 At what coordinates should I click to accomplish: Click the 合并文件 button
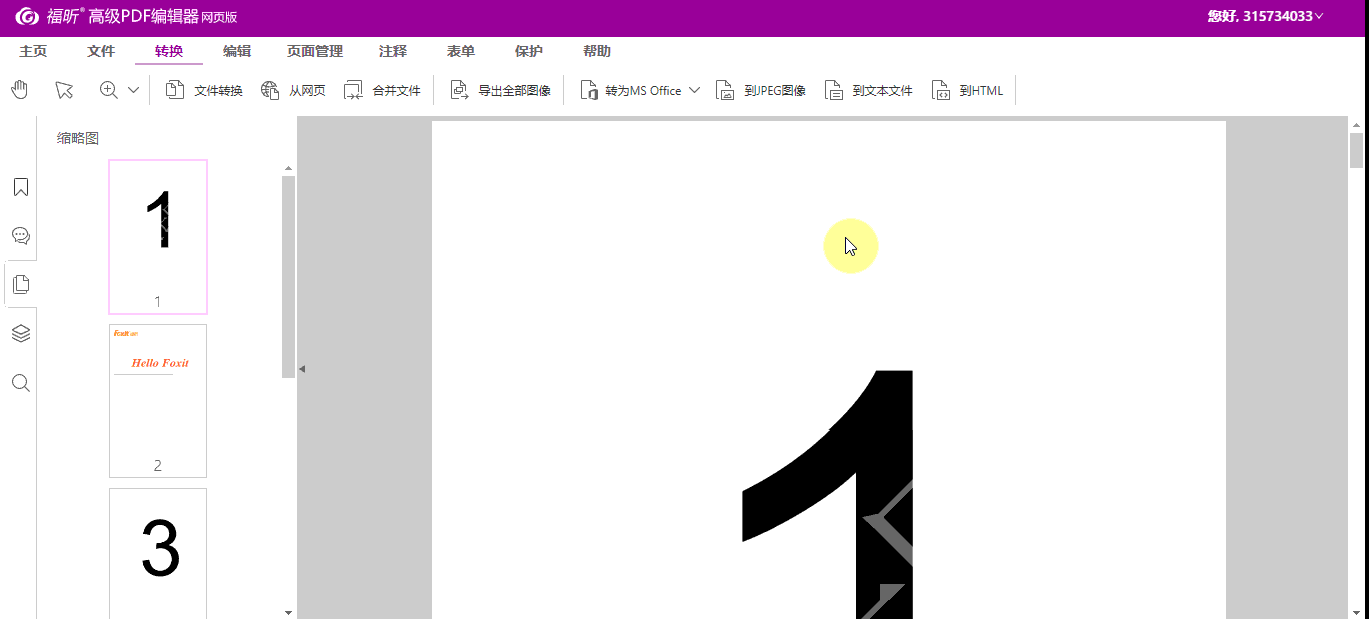(382, 90)
